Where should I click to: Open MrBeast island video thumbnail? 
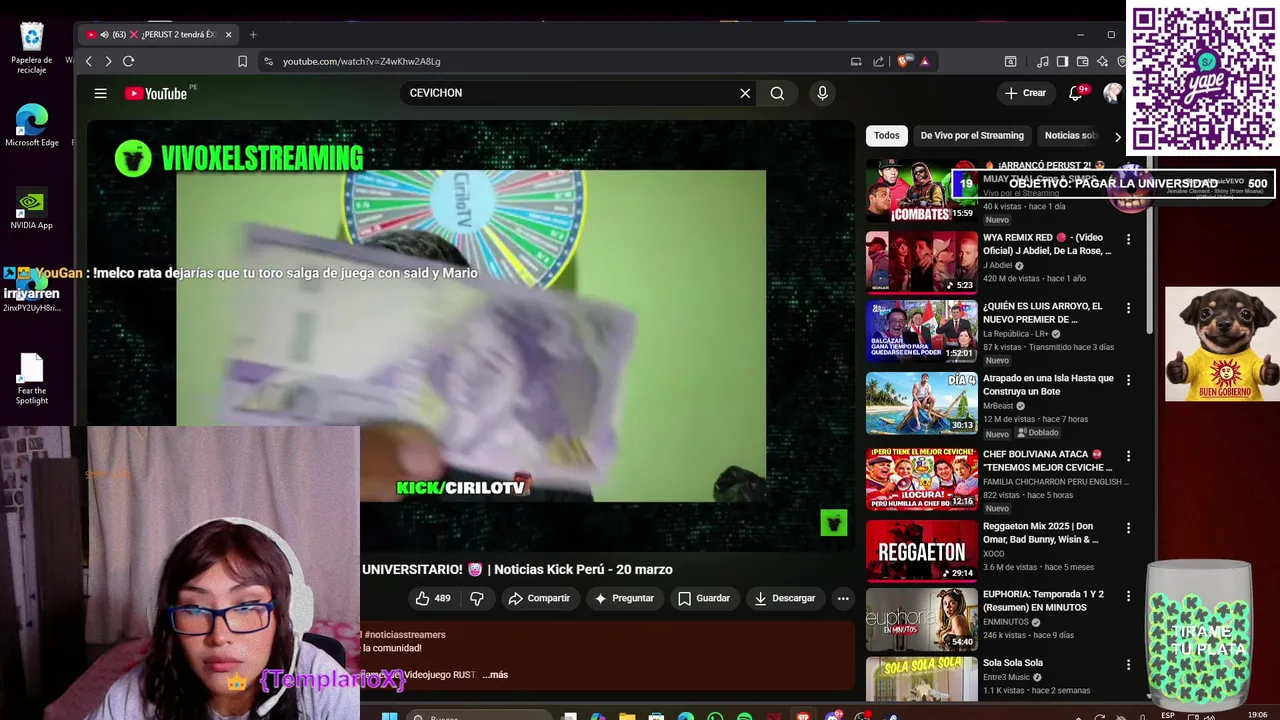921,402
